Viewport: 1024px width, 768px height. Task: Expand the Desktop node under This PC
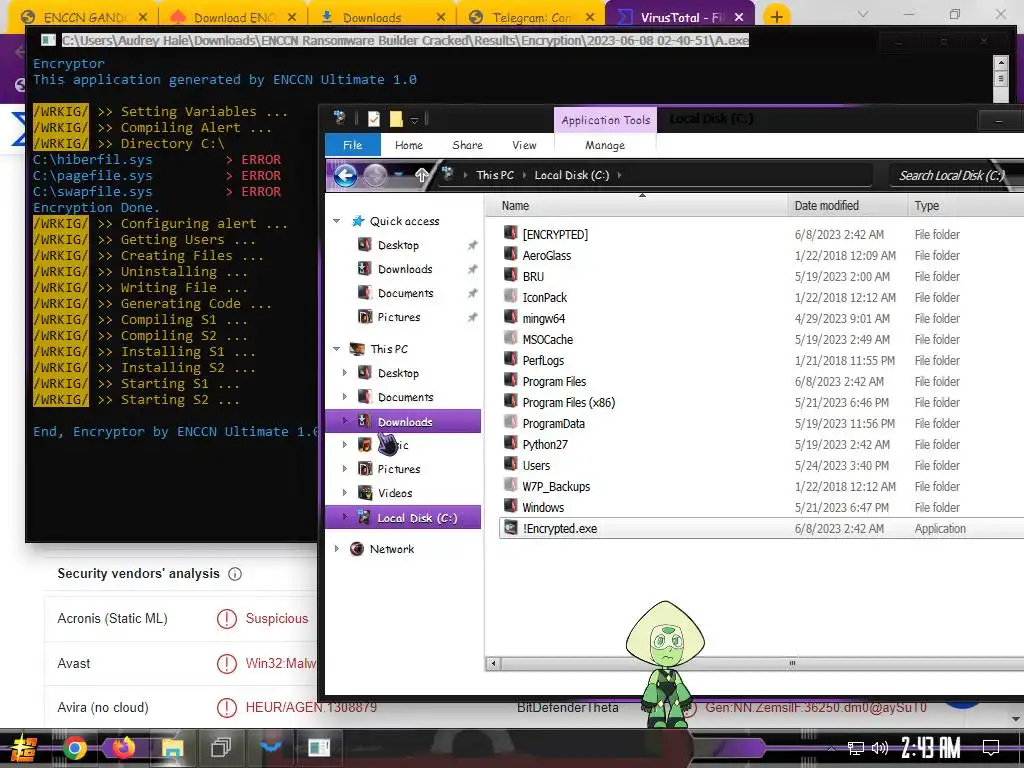[345, 373]
